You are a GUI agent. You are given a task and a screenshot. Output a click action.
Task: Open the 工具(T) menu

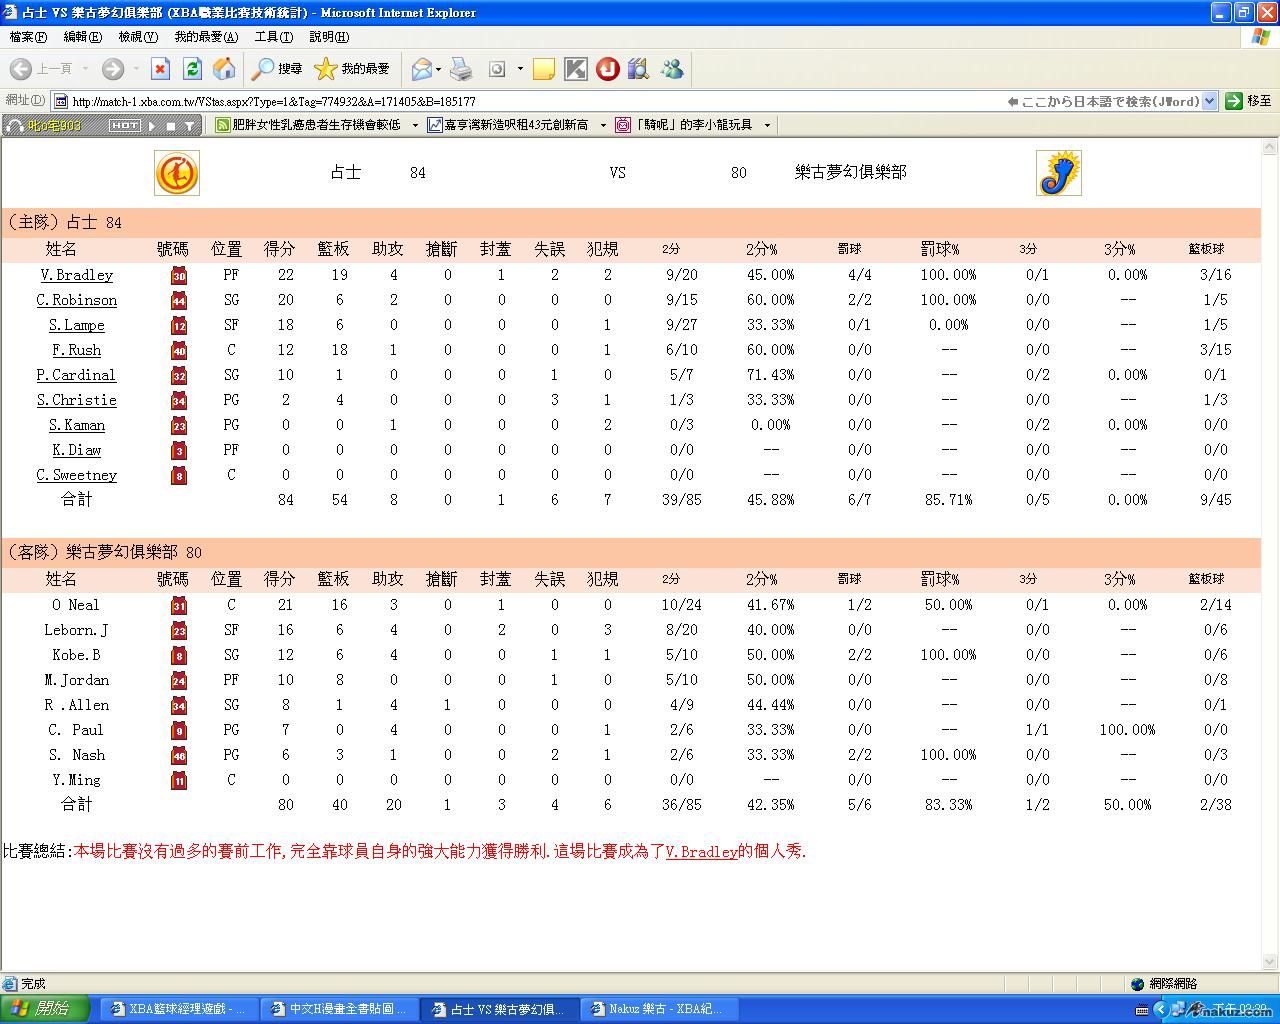[x=274, y=37]
